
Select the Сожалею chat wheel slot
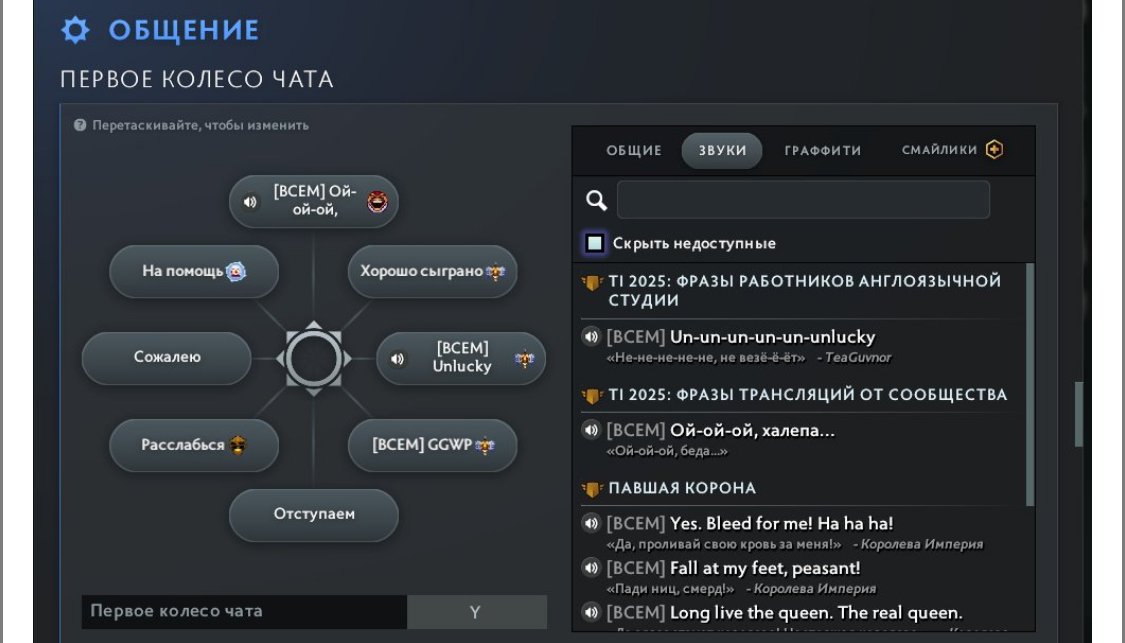coord(167,358)
